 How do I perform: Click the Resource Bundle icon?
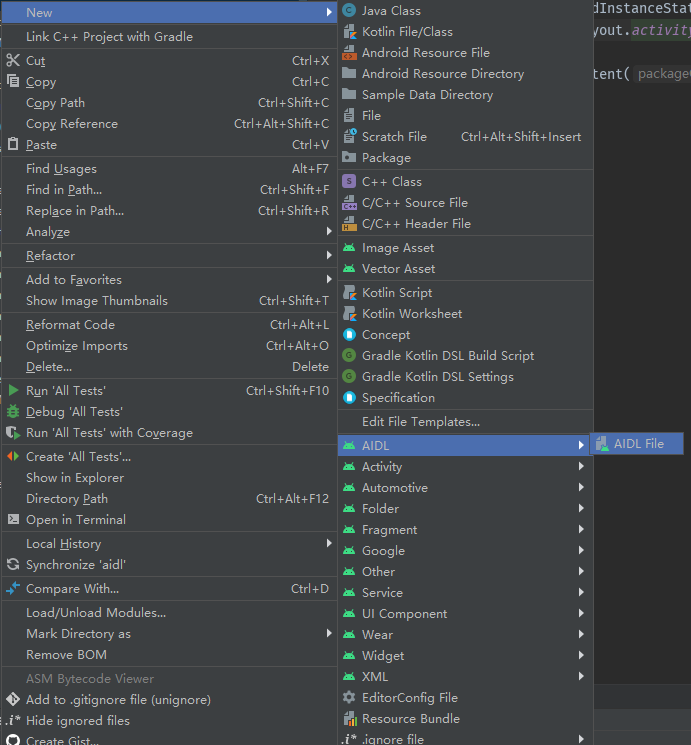pos(349,718)
